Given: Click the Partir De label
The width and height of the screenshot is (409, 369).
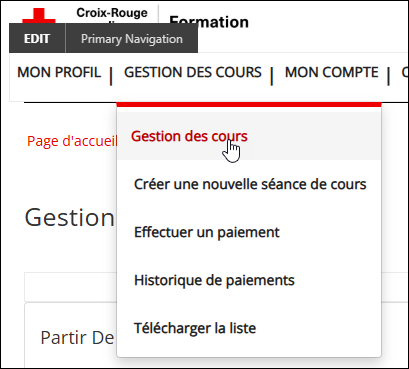Looking at the screenshot, I should click(77, 338).
